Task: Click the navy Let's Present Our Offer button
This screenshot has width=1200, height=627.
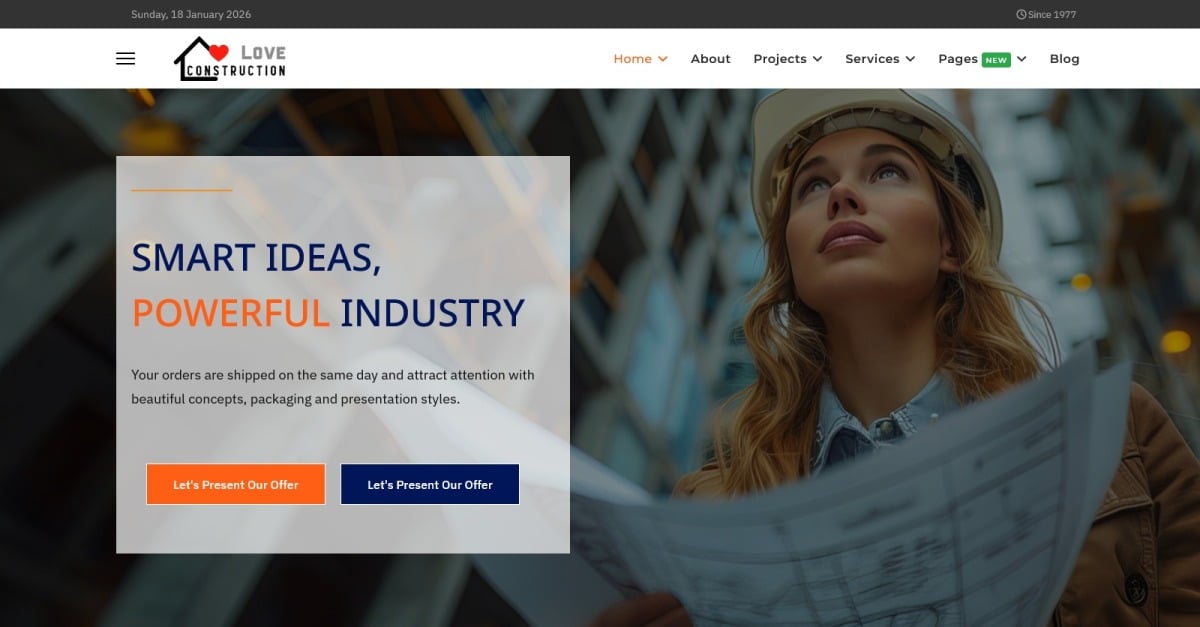Action: 430,484
